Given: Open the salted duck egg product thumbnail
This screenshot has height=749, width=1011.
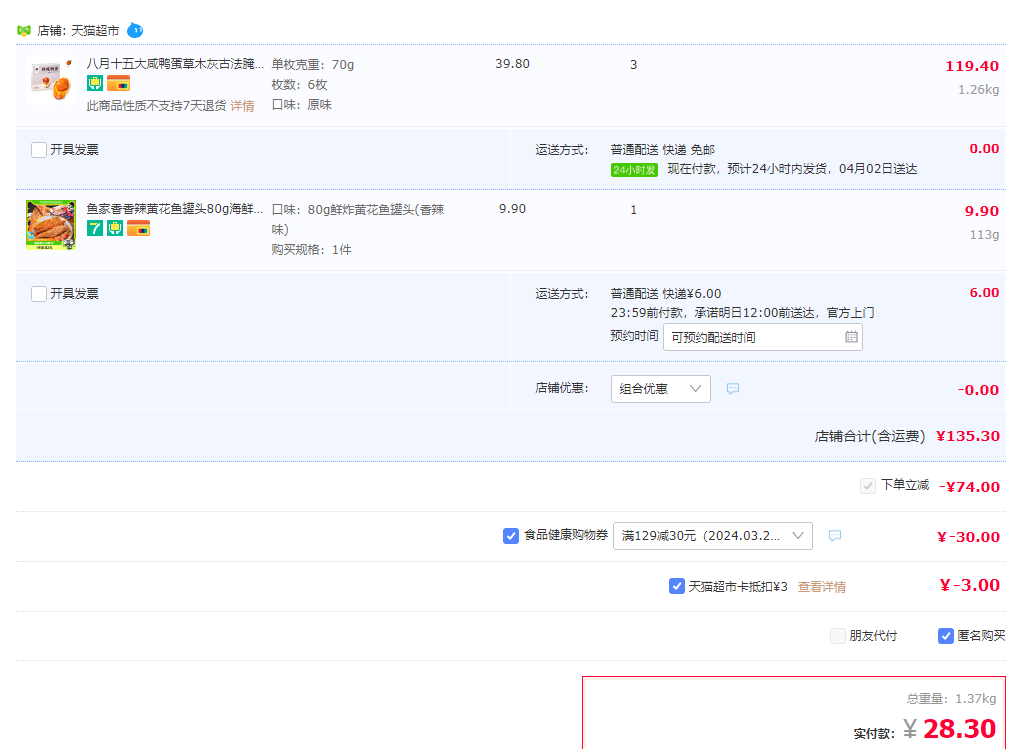Looking at the screenshot, I should point(51,81).
